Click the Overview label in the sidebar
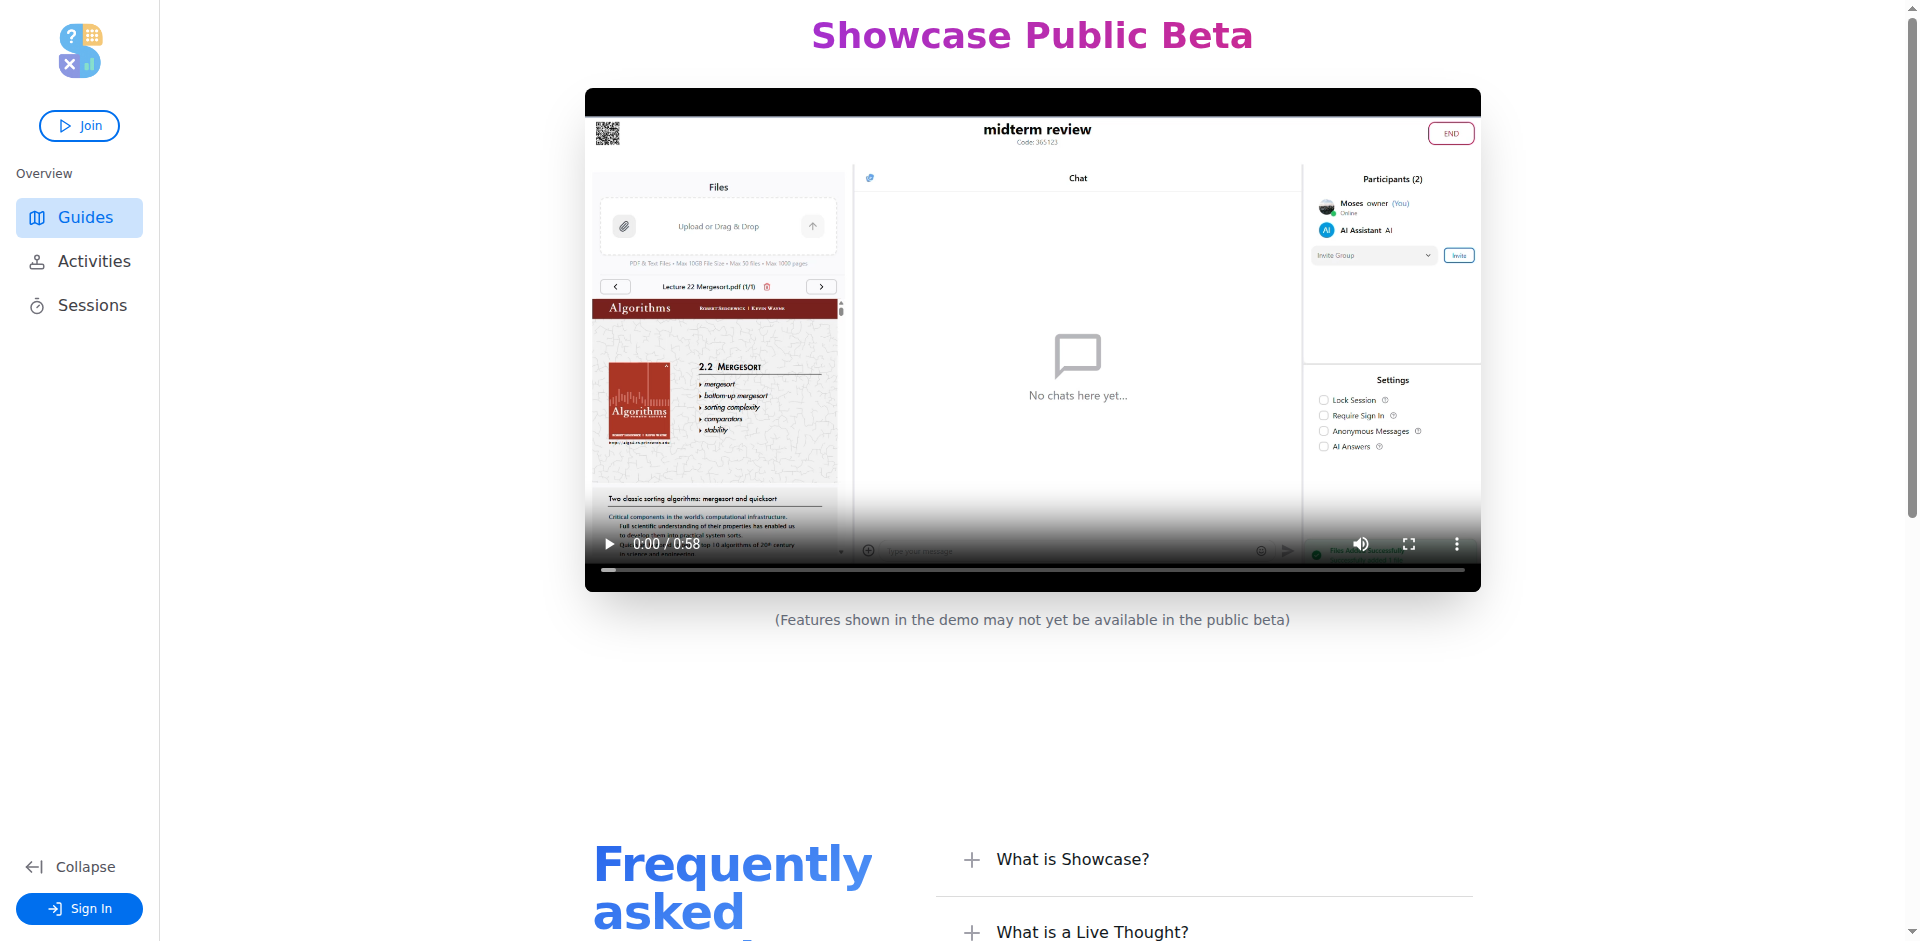Viewport: 1920px width, 941px height. point(44,174)
